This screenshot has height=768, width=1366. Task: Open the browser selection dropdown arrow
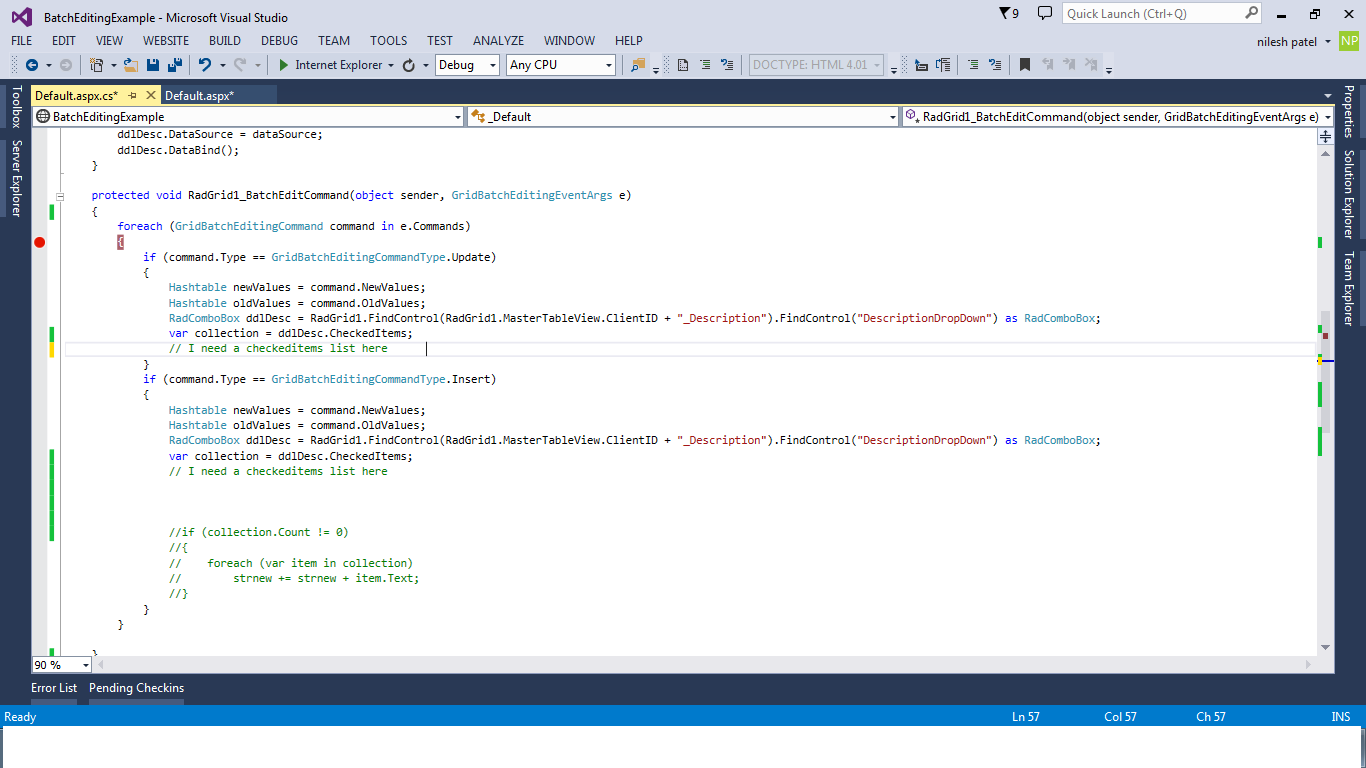[391, 65]
